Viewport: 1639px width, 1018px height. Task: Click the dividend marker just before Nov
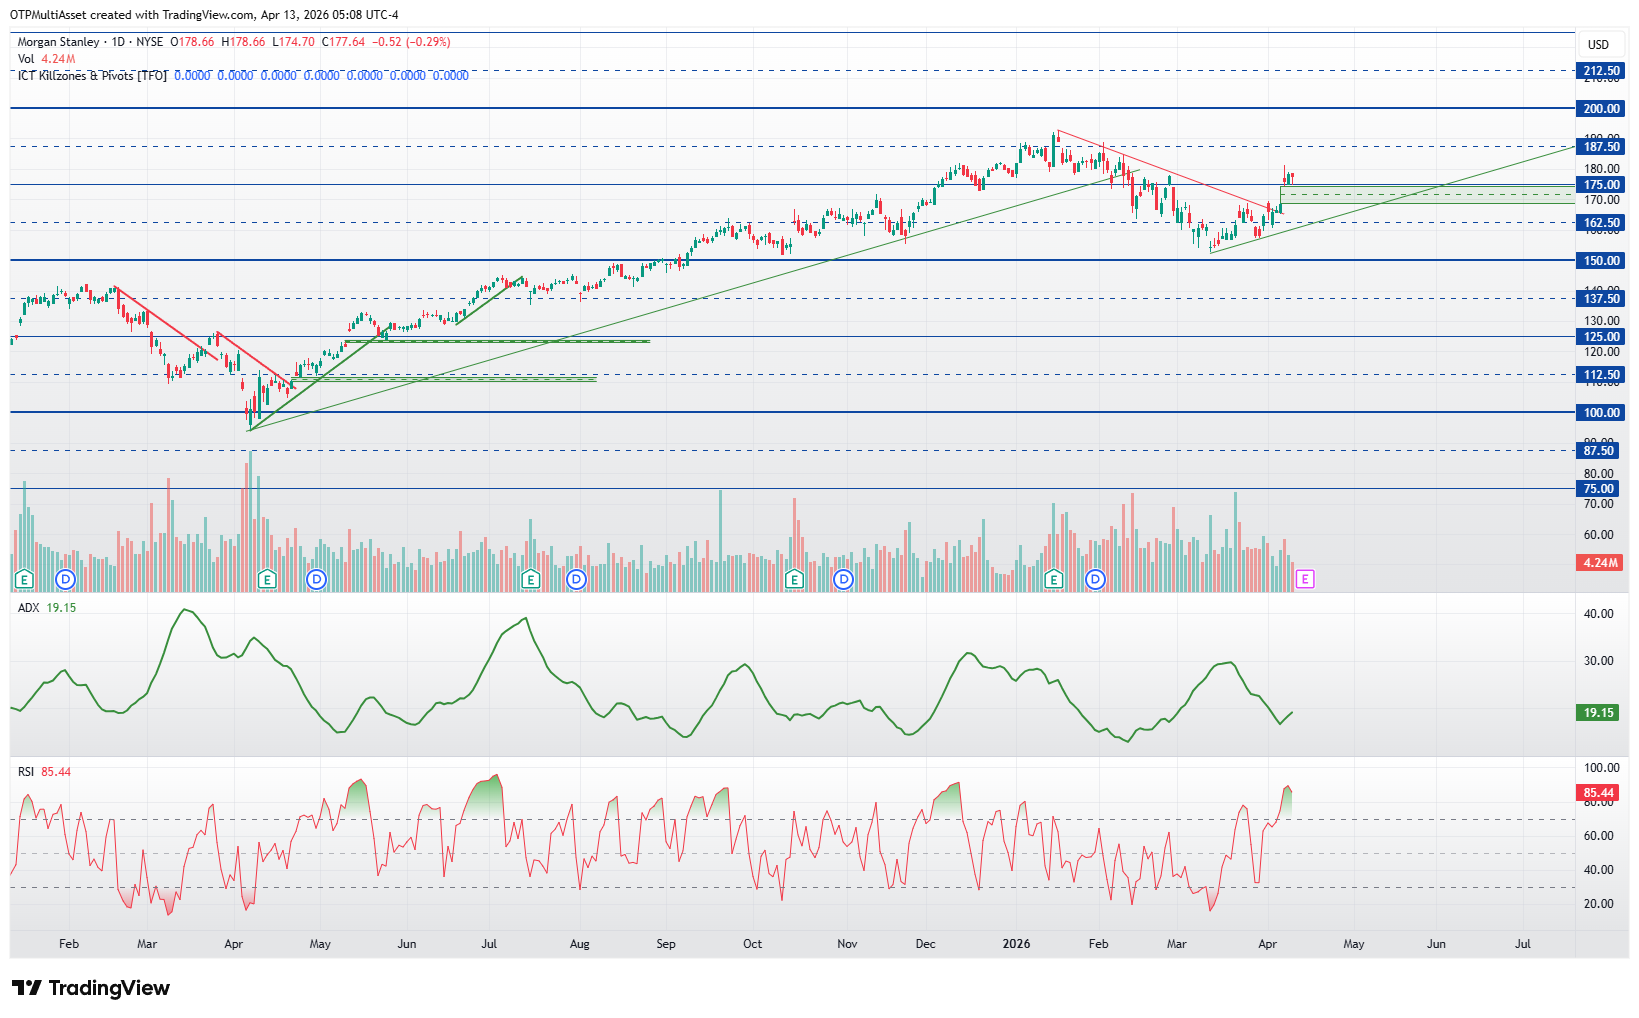843,579
